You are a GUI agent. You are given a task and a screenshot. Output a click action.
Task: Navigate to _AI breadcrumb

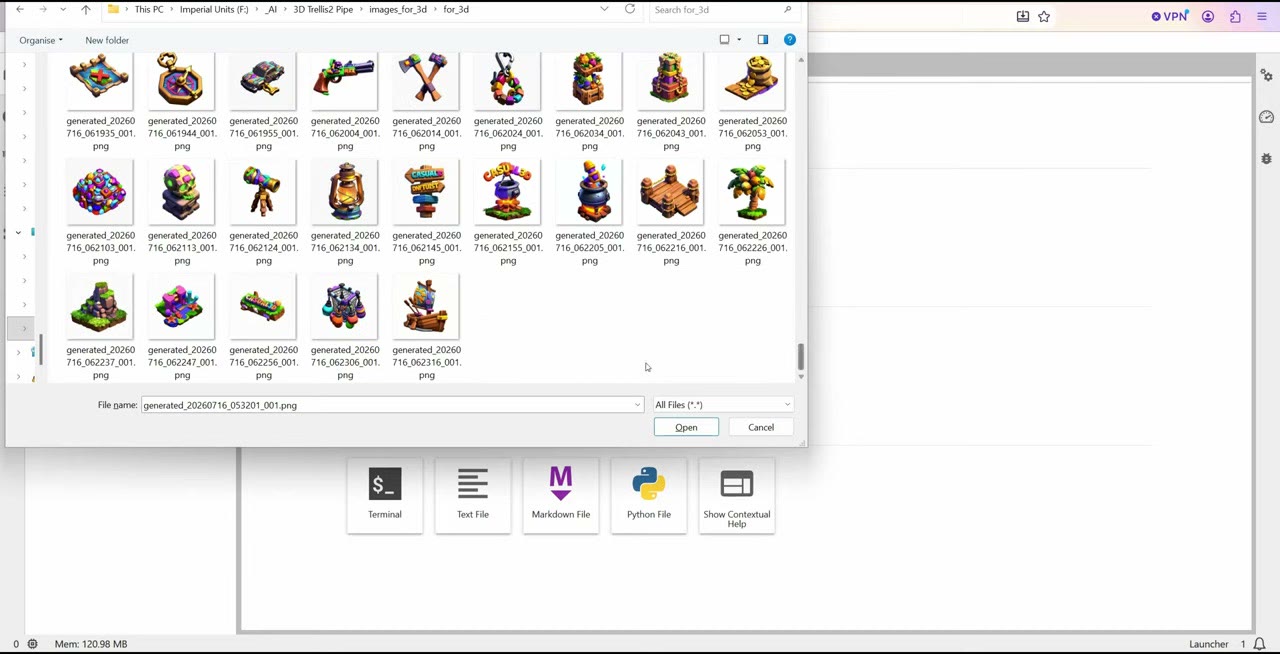271,9
